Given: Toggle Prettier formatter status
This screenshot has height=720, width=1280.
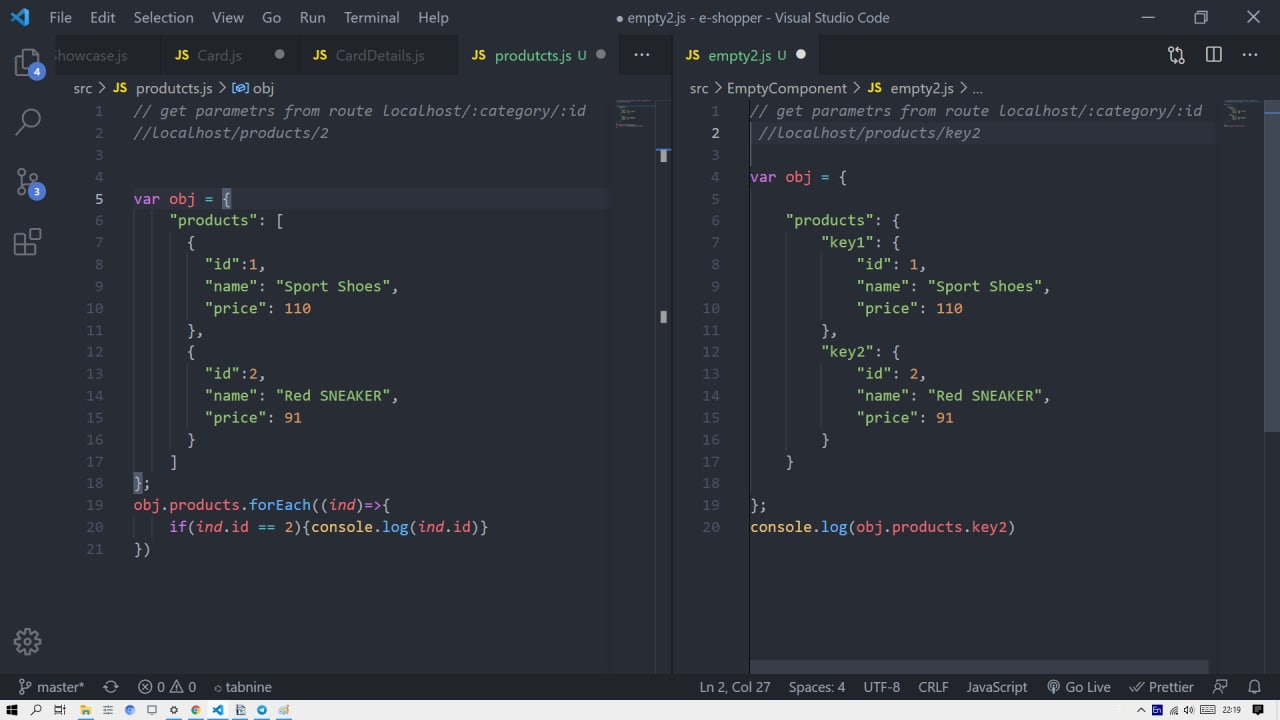Looking at the screenshot, I should click(1161, 687).
